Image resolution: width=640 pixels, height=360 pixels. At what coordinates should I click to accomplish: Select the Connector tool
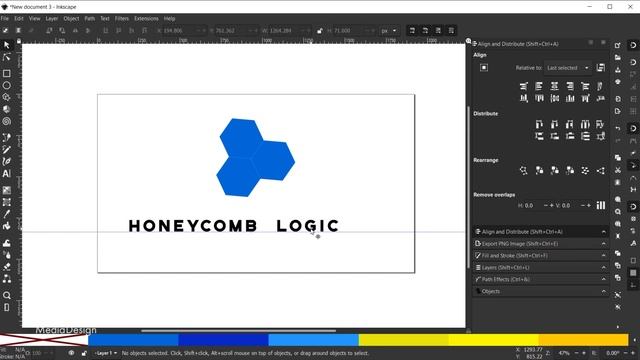point(7,279)
